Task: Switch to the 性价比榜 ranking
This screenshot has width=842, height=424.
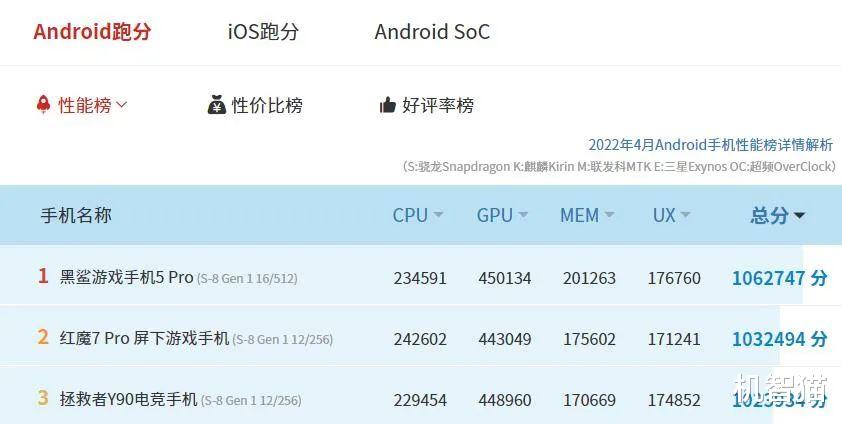Action: pos(267,105)
